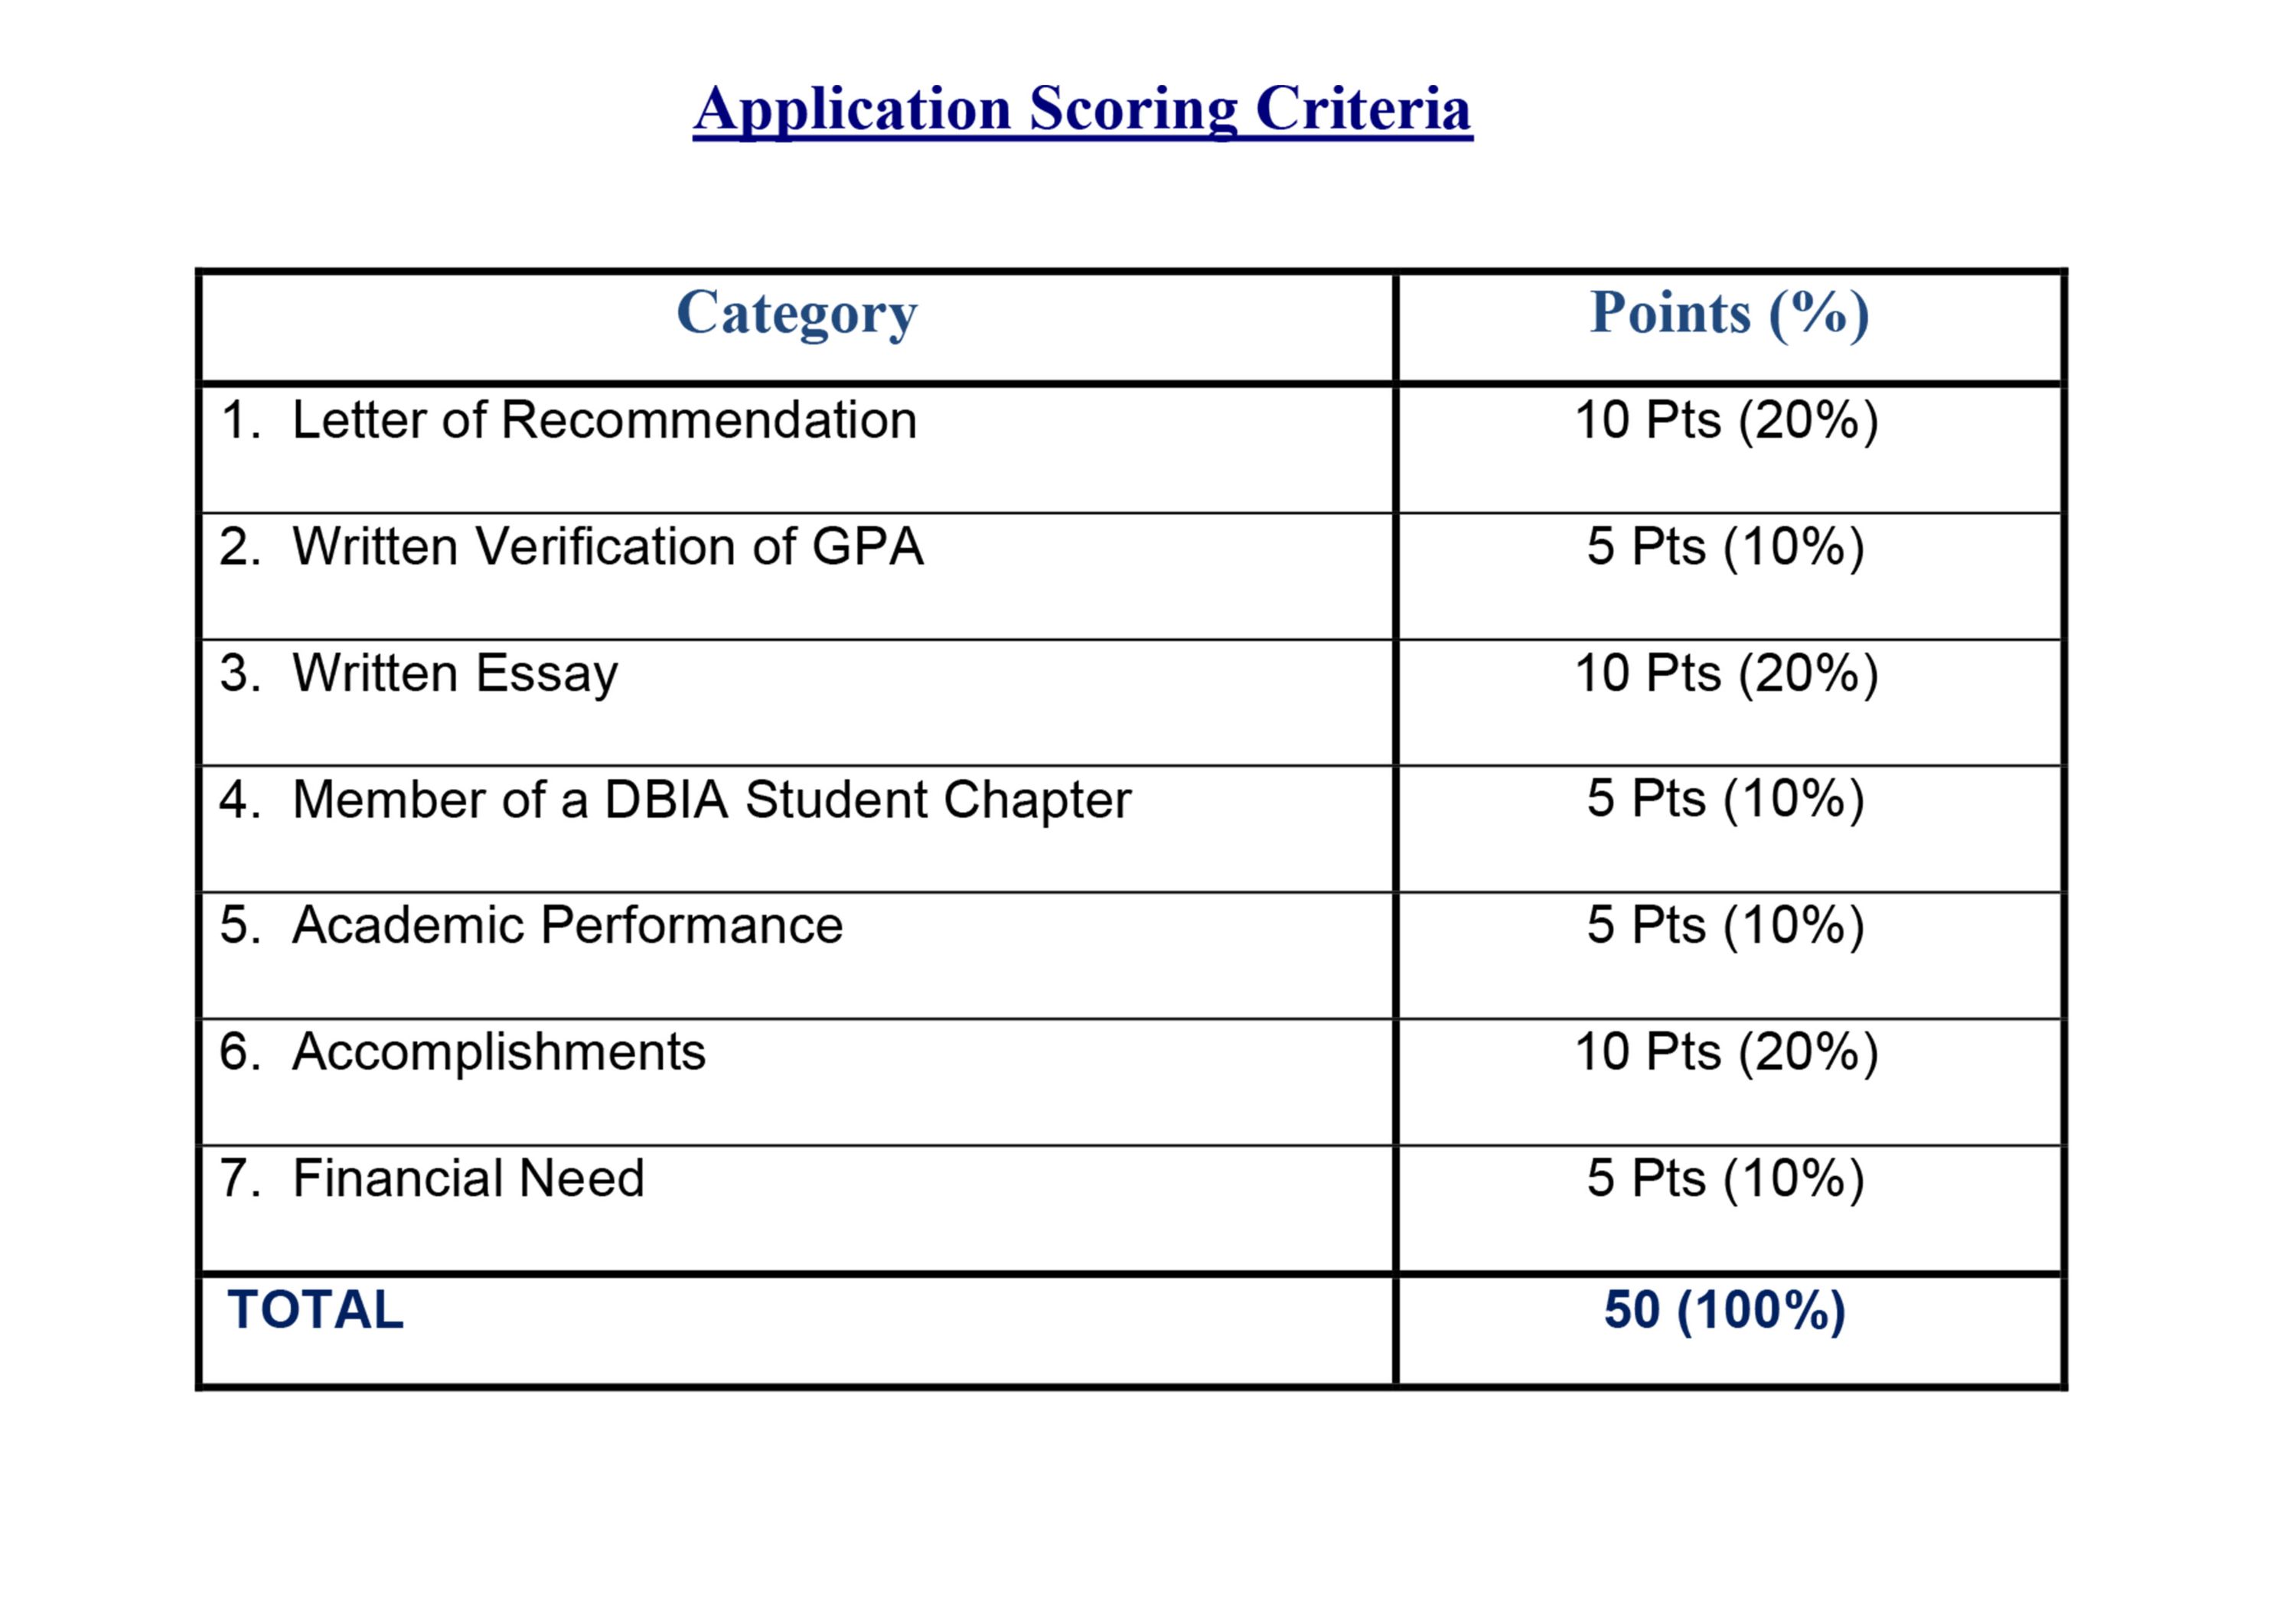Viewport: 2296px width, 1600px height.
Task: Click Written Verification of GPA text
Action: (607, 547)
